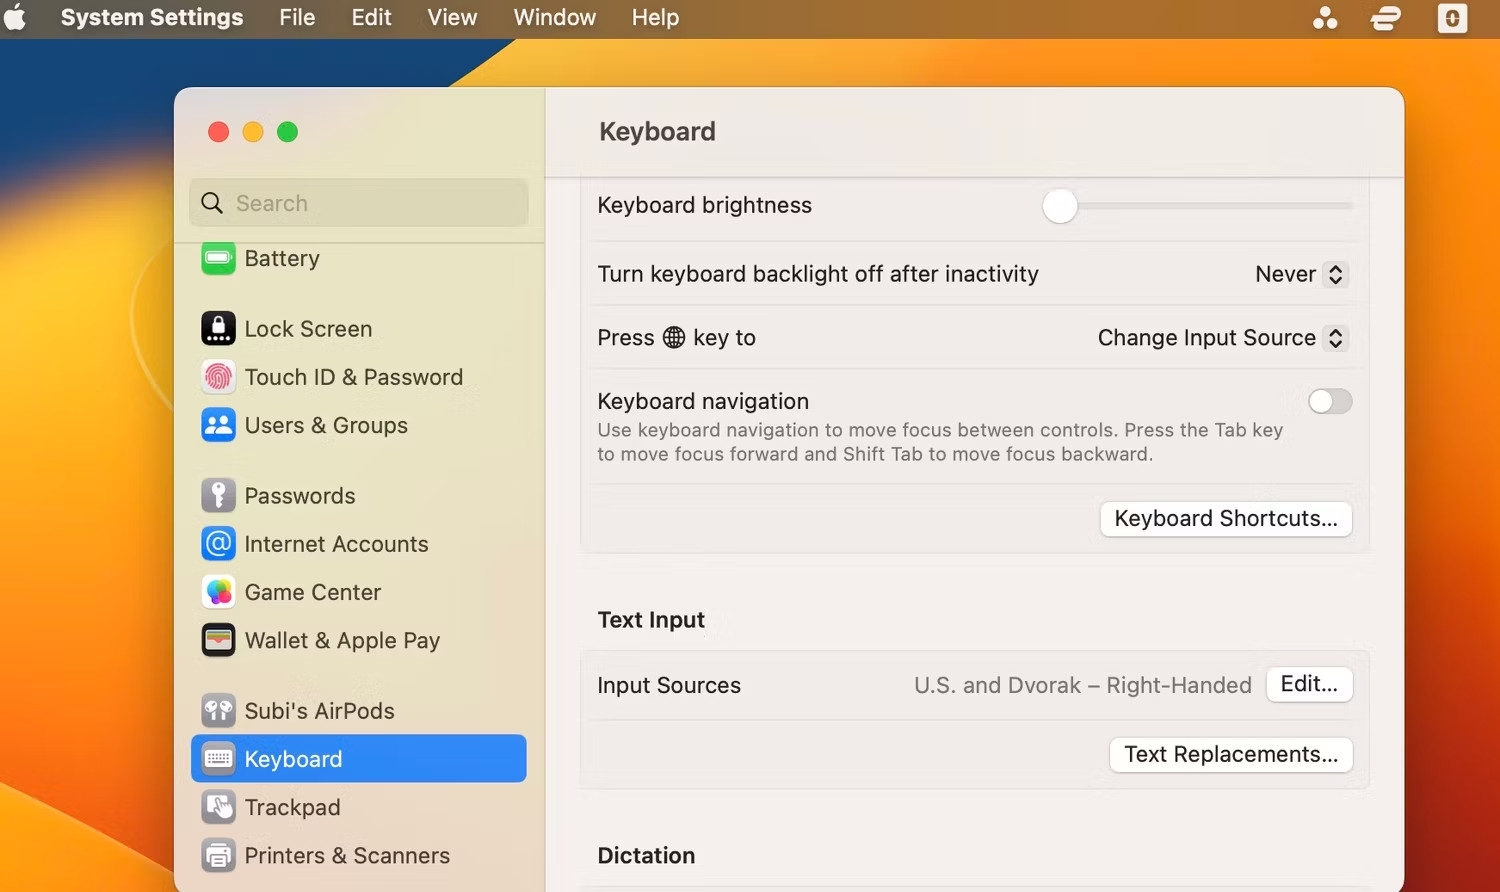Click the Subi's AirPods icon
1500x892 pixels.
point(218,710)
